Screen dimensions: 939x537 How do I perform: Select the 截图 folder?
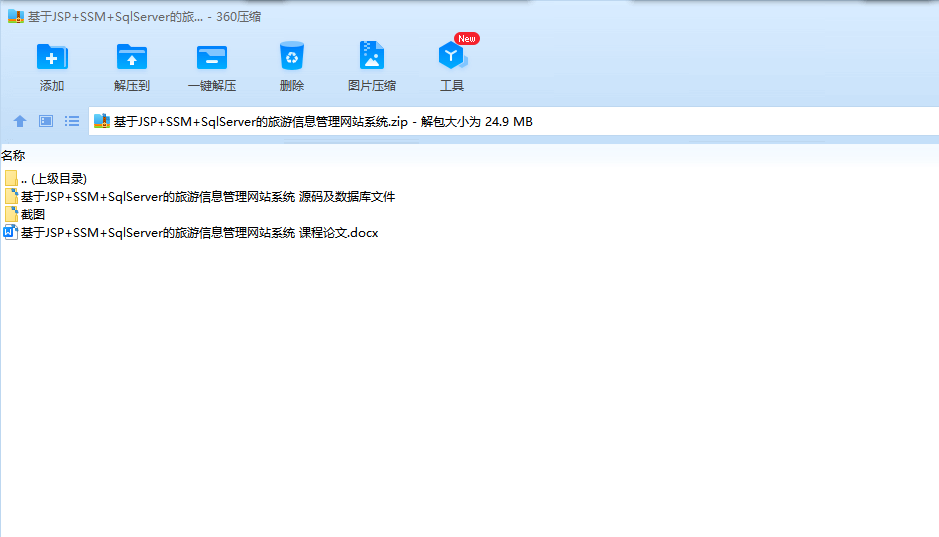(x=25, y=214)
